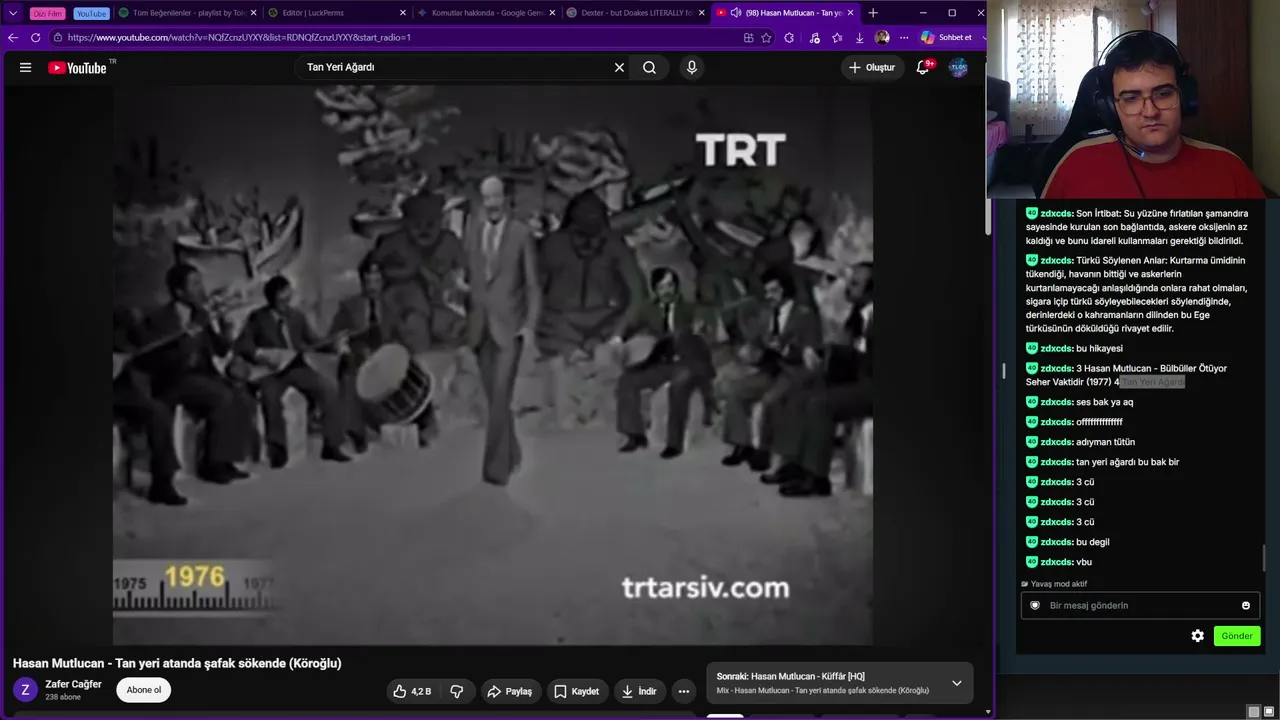1280x720 pixels.
Task: Click the video title text
Action: [x=177, y=663]
